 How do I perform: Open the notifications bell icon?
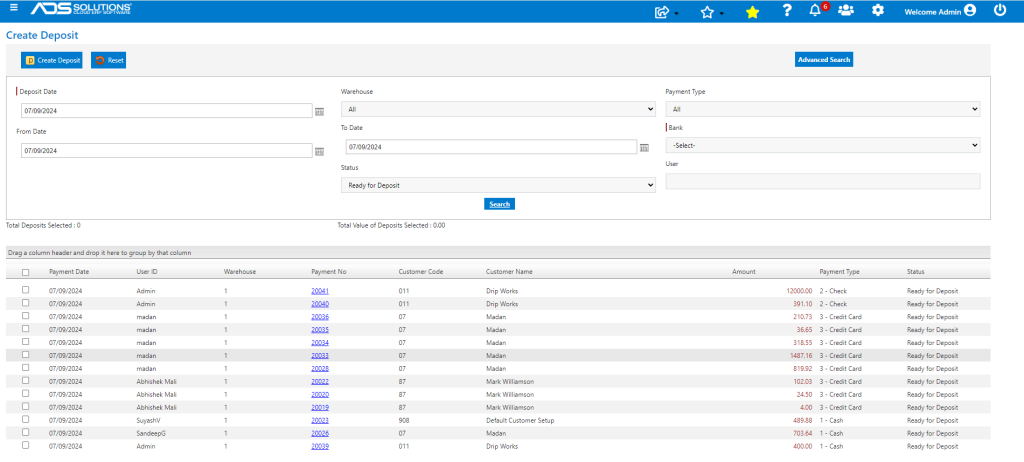(814, 10)
